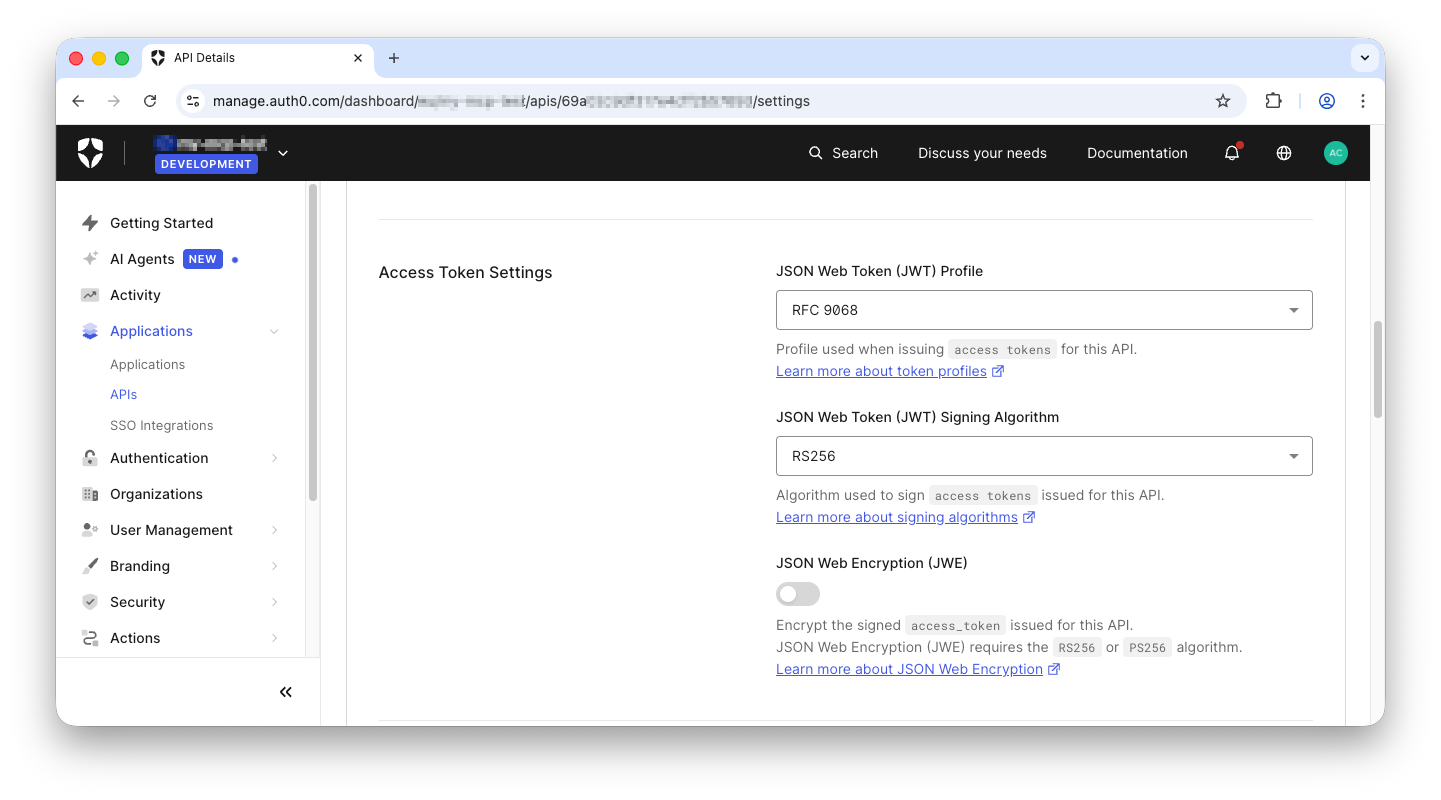Click the globe language icon
The width and height of the screenshot is (1441, 800).
[1283, 153]
